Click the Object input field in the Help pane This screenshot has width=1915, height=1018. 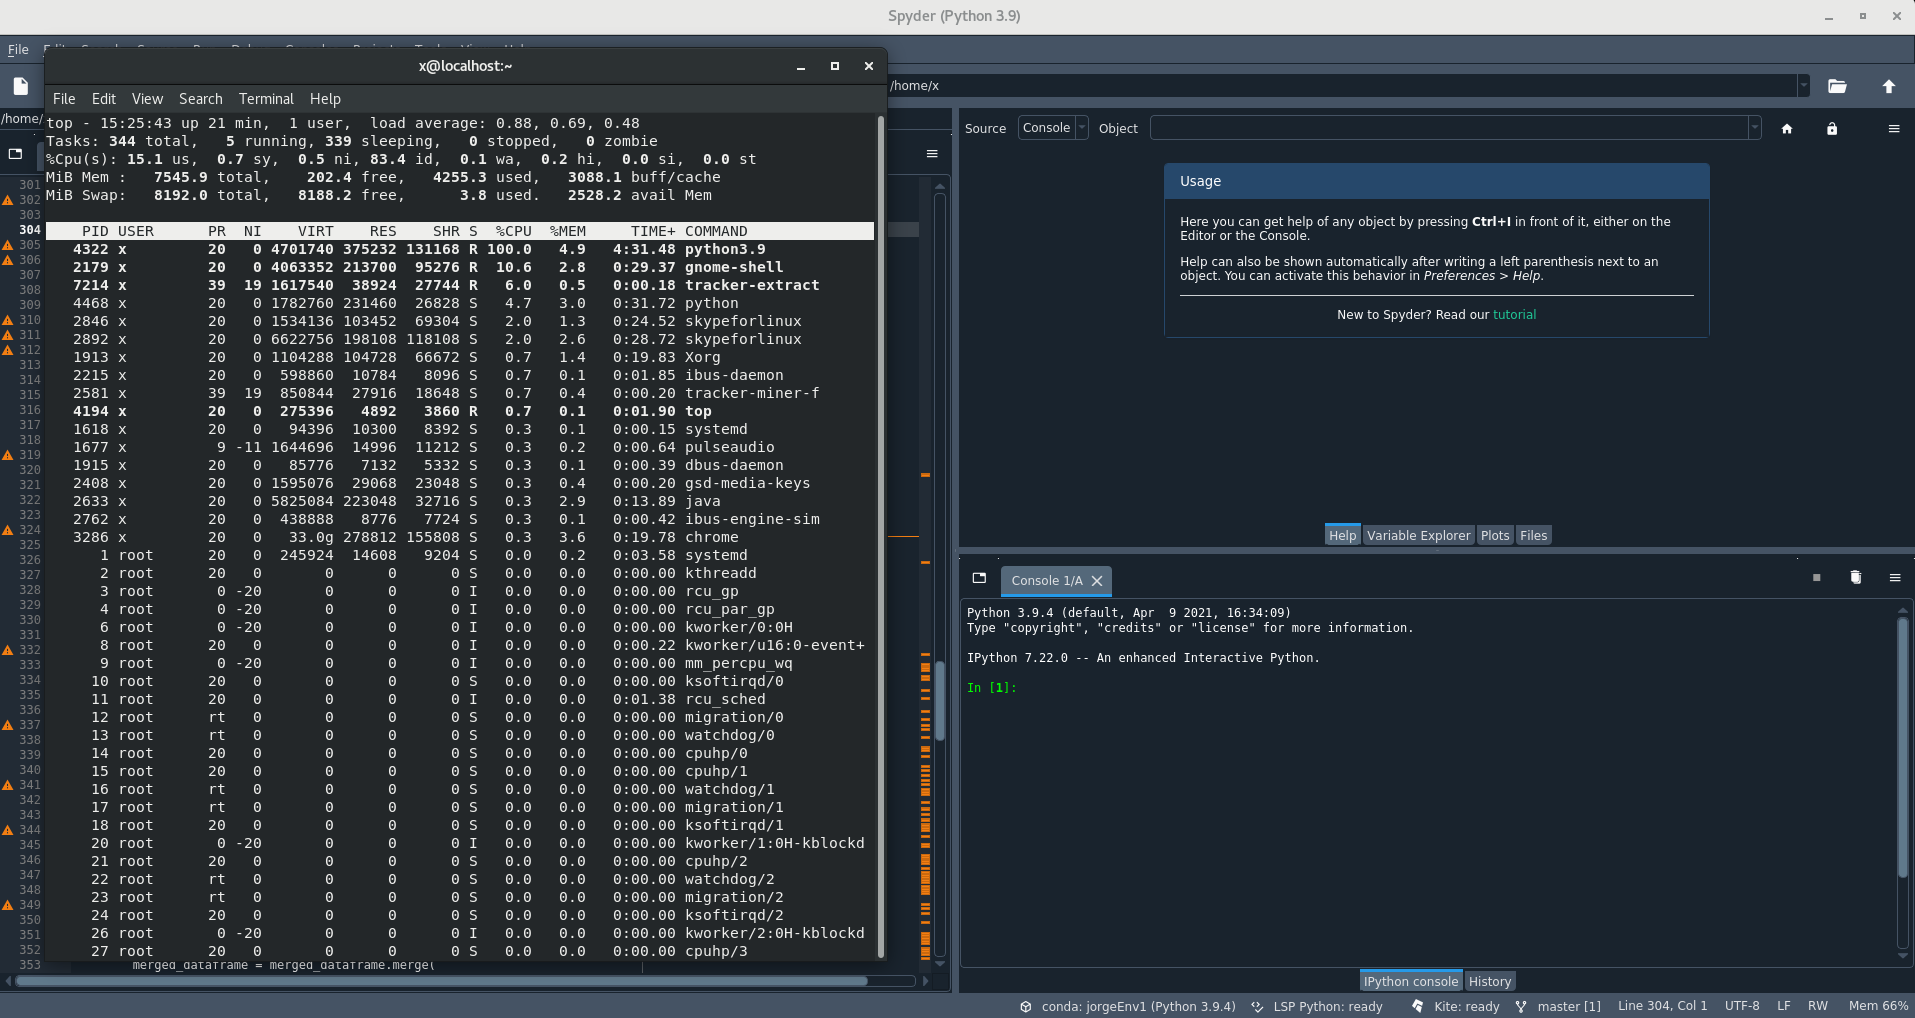tap(1450, 127)
